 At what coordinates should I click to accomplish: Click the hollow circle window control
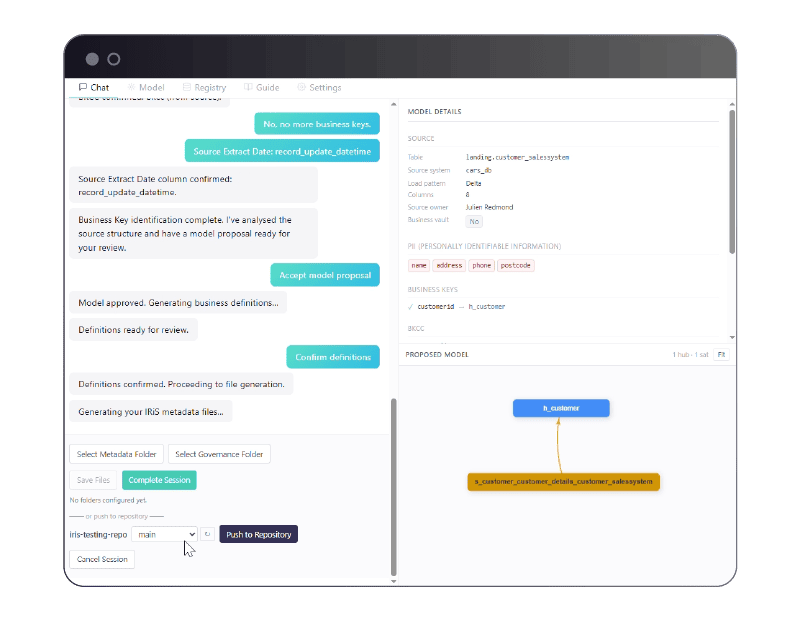[x=114, y=59]
